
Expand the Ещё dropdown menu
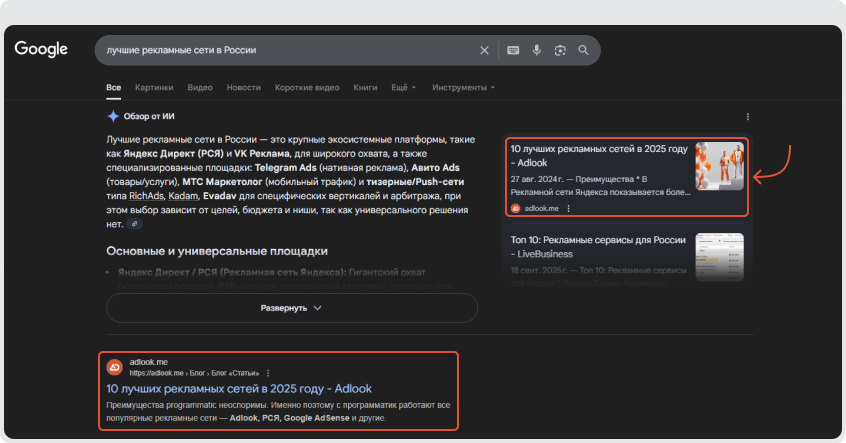[404, 88]
